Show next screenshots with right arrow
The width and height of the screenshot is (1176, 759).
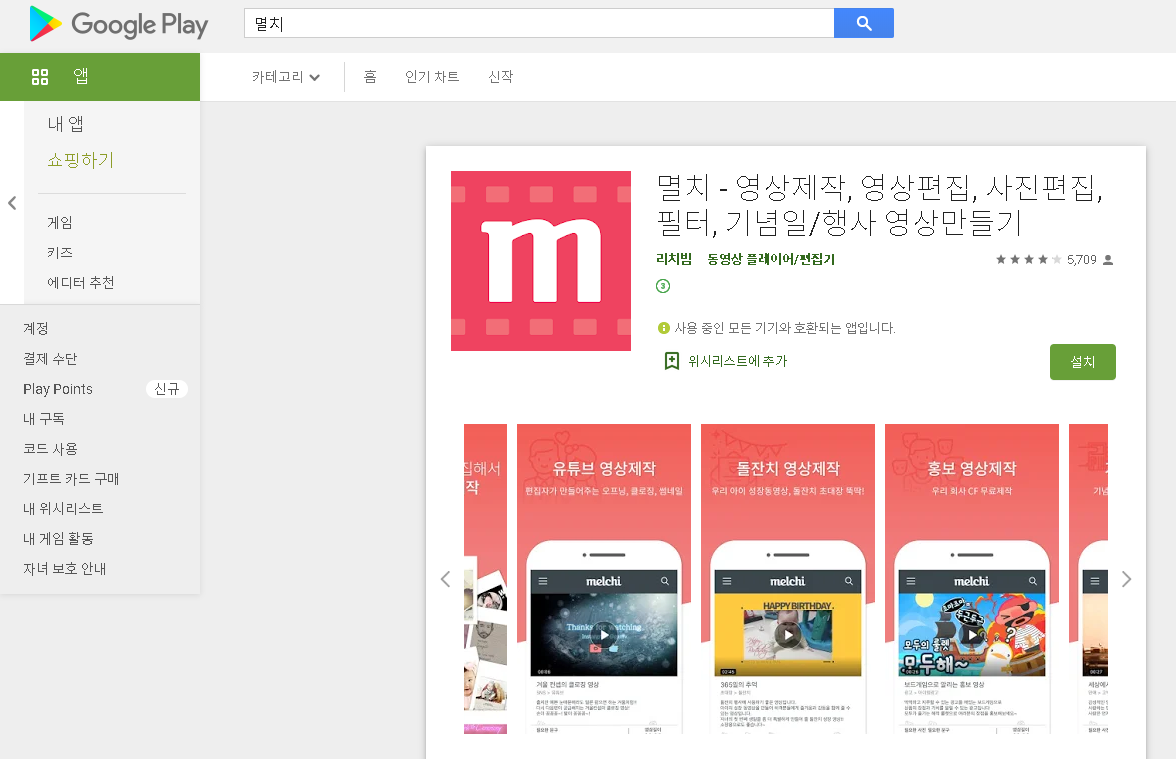[x=1126, y=579]
